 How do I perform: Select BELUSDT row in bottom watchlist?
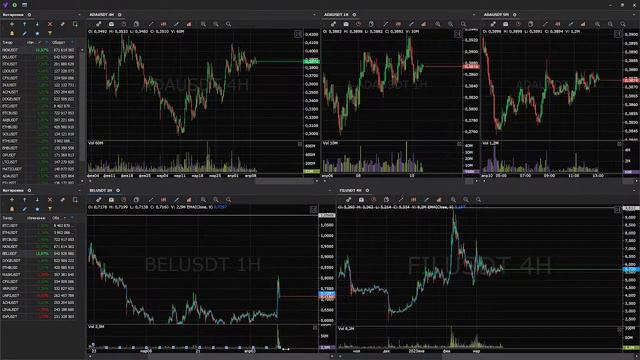click(x=38, y=253)
